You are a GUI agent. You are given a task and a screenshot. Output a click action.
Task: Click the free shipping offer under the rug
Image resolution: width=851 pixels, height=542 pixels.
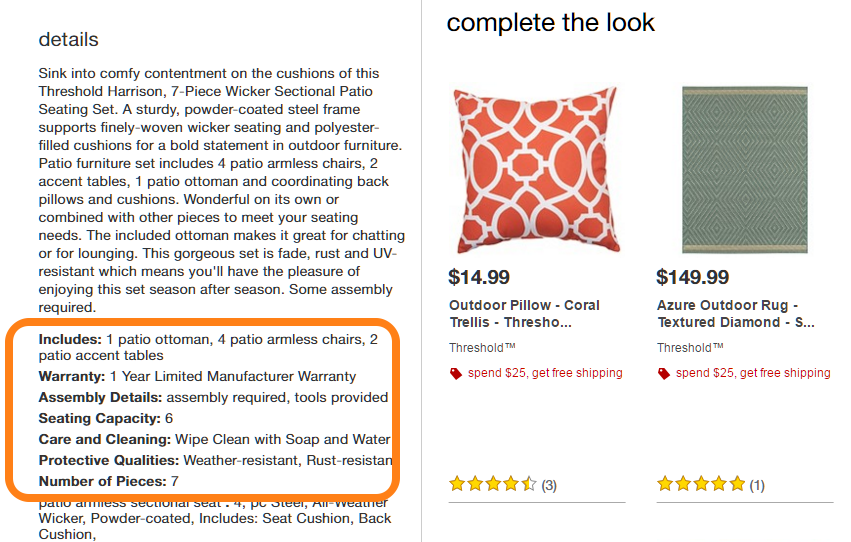[x=752, y=373]
